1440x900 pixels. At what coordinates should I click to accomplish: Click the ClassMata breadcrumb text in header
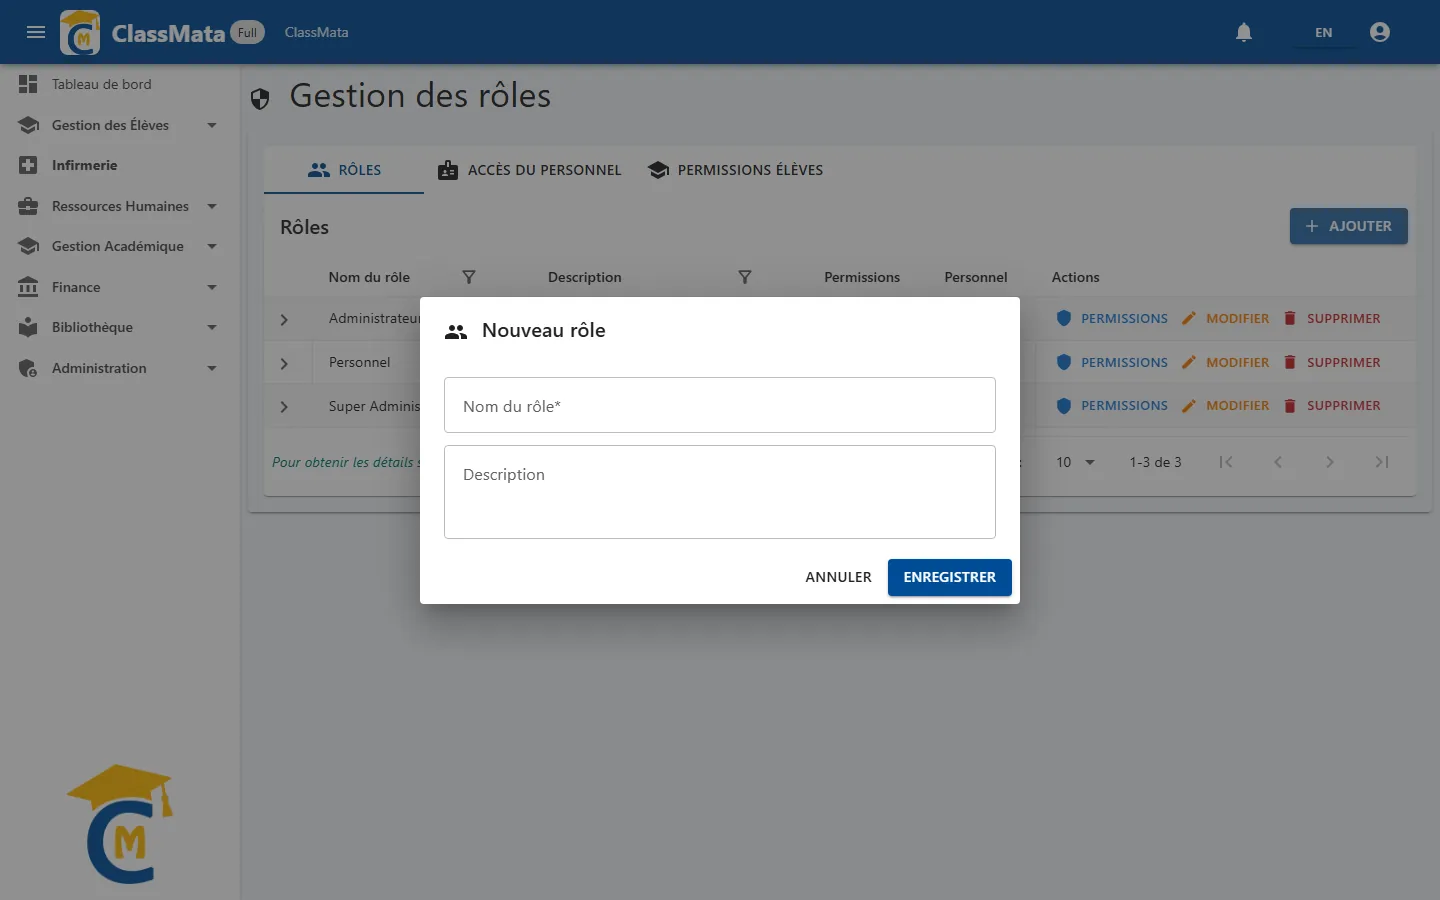pyautogui.click(x=316, y=32)
